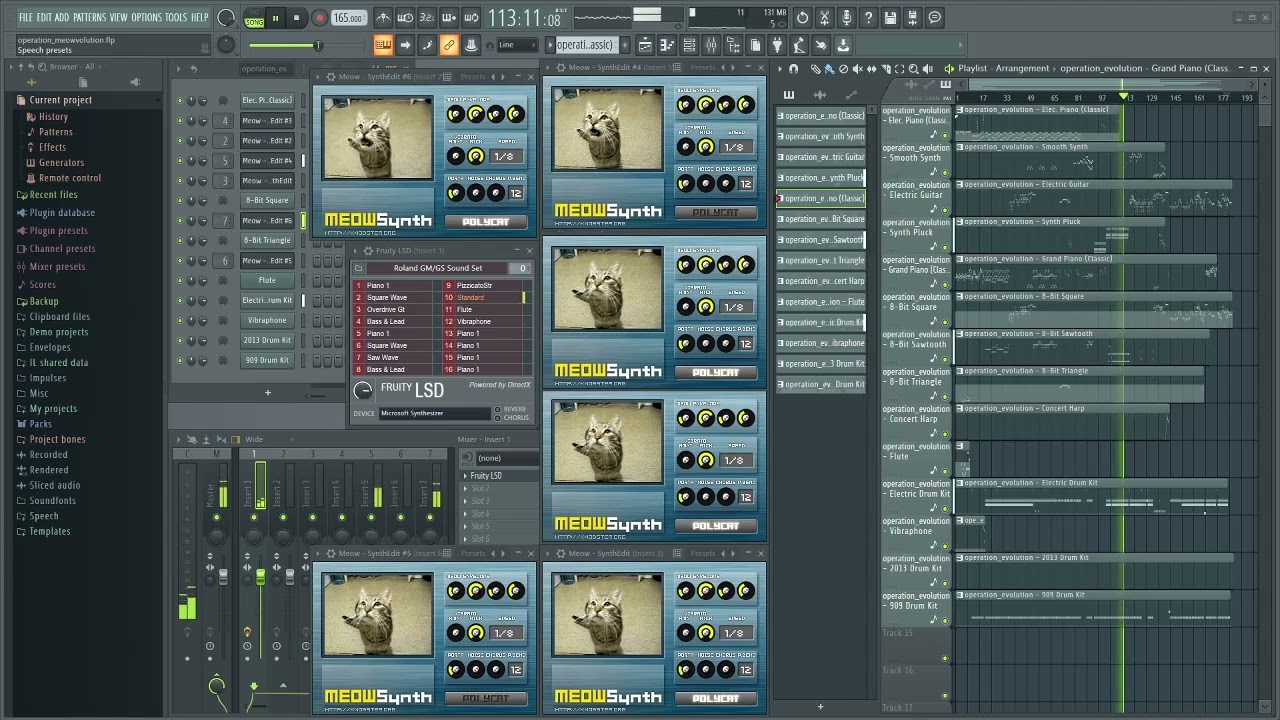Open the Flute channel button
Screen dimensions: 1280x720
[x=267, y=281]
